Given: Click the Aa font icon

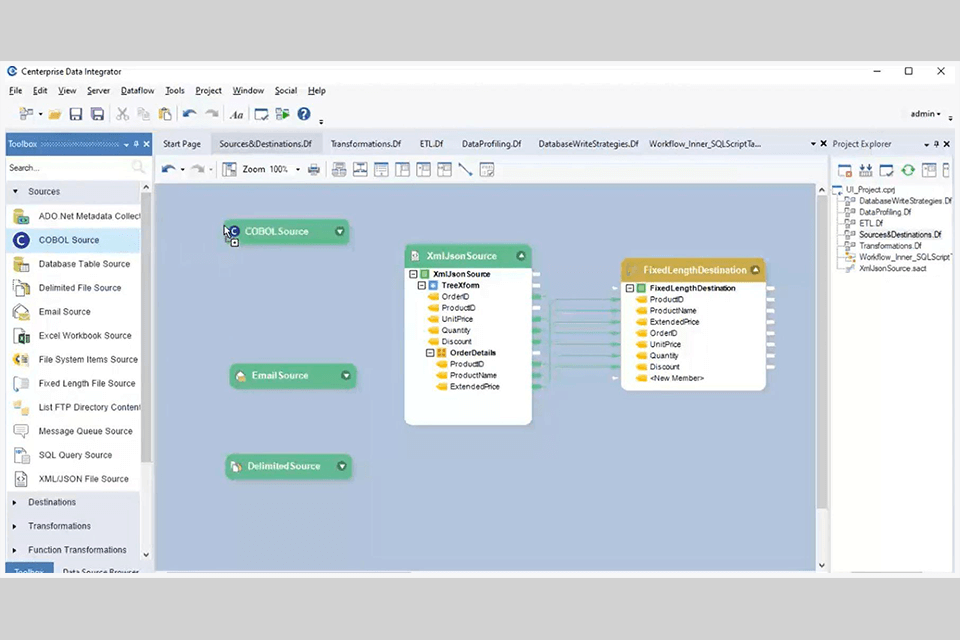Looking at the screenshot, I should [x=236, y=115].
